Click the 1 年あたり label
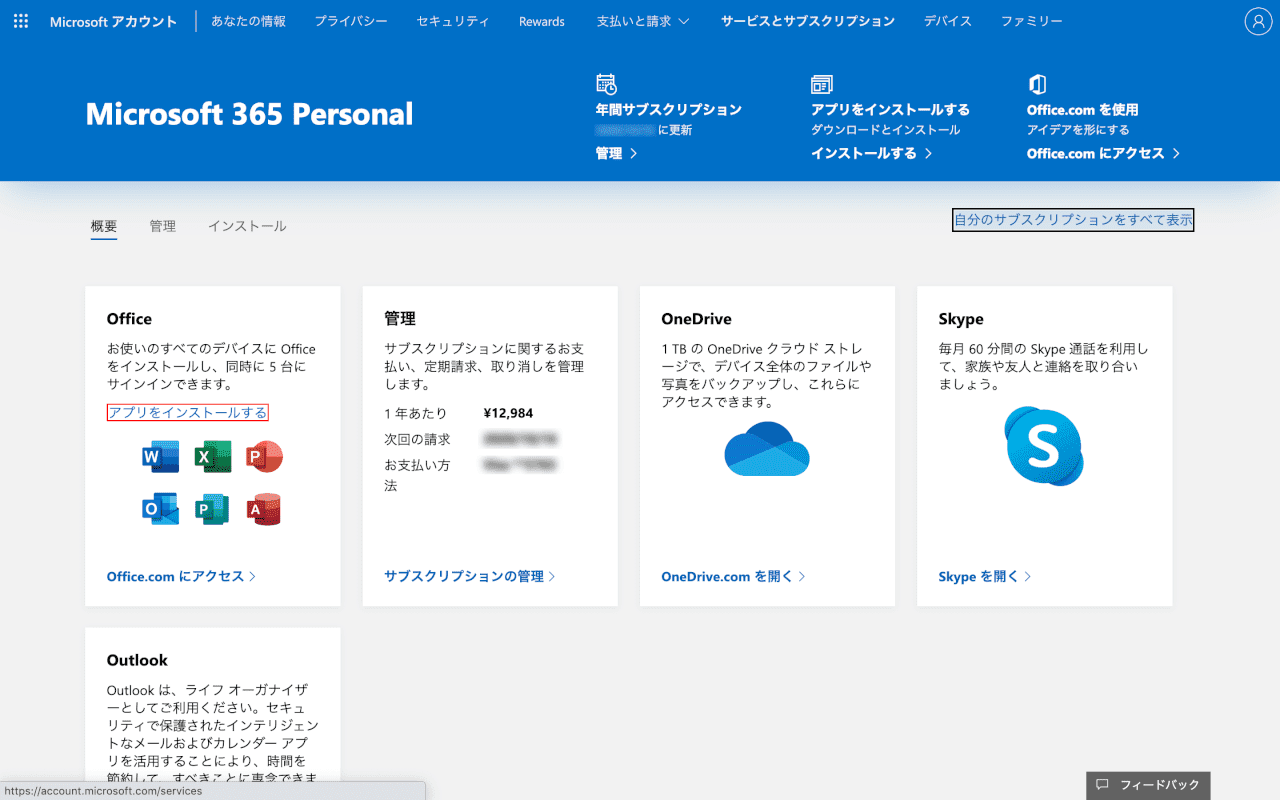Viewport: 1280px width, 800px height. pos(416,413)
